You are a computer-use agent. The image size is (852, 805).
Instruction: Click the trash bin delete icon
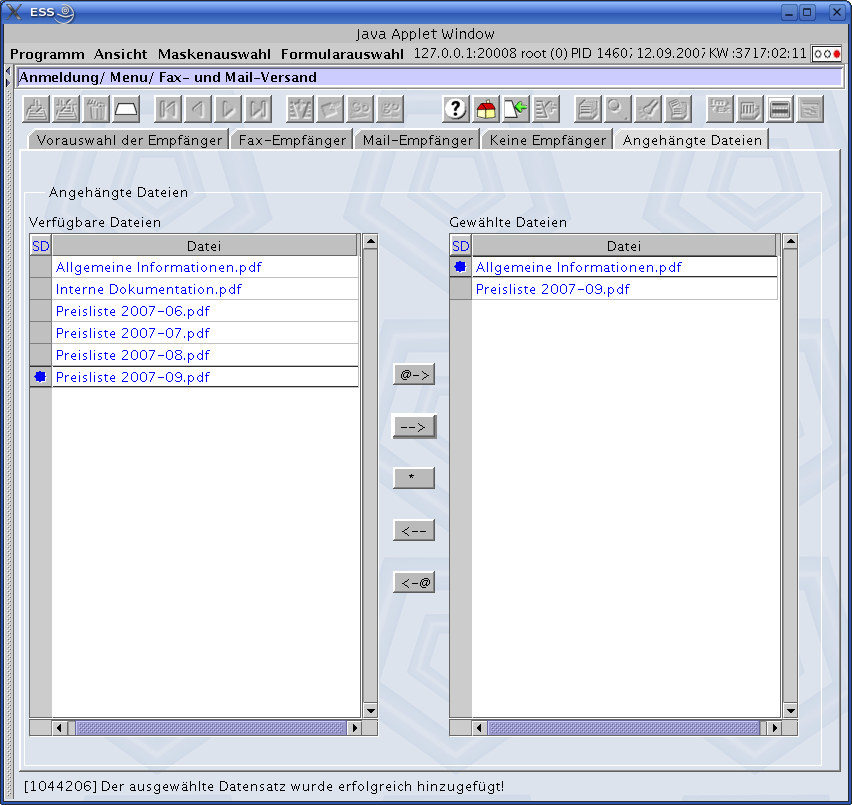[96, 109]
